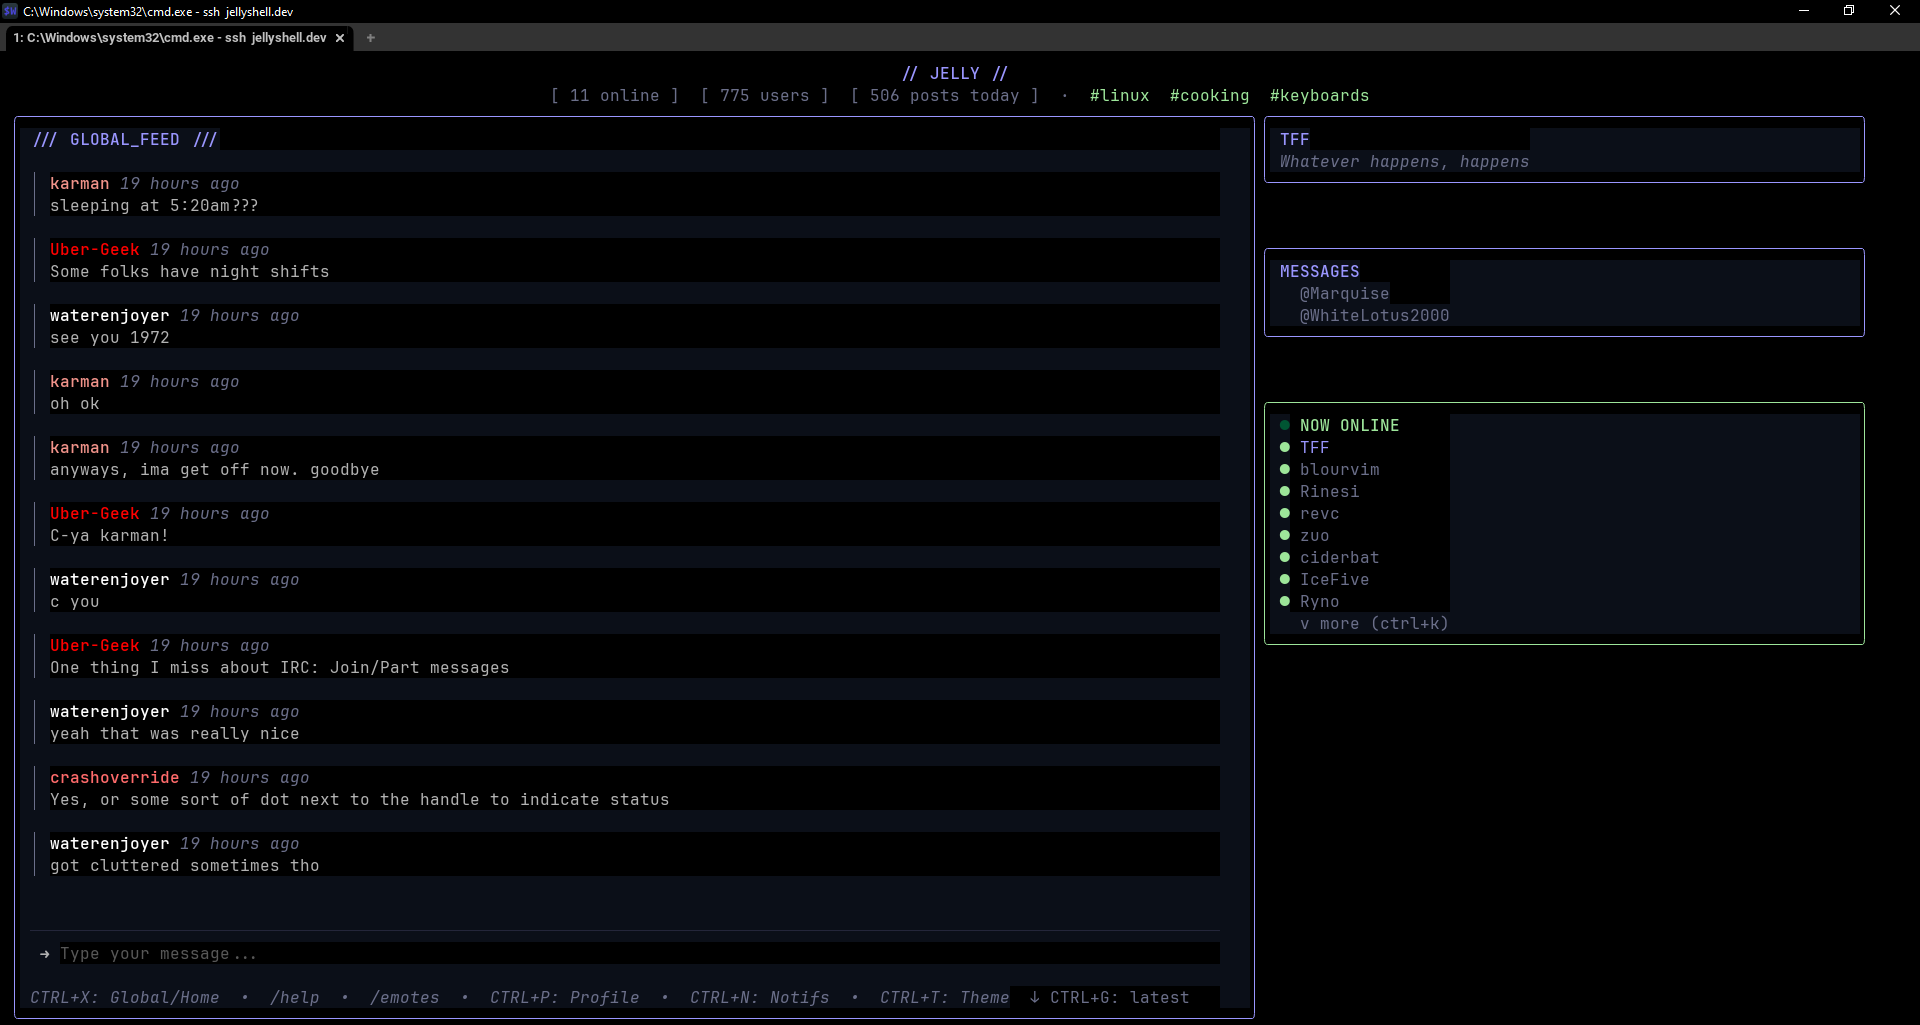Click the green NOW ONLINE bullet icon
Viewport: 1920px width, 1025px height.
pyautogui.click(x=1284, y=425)
